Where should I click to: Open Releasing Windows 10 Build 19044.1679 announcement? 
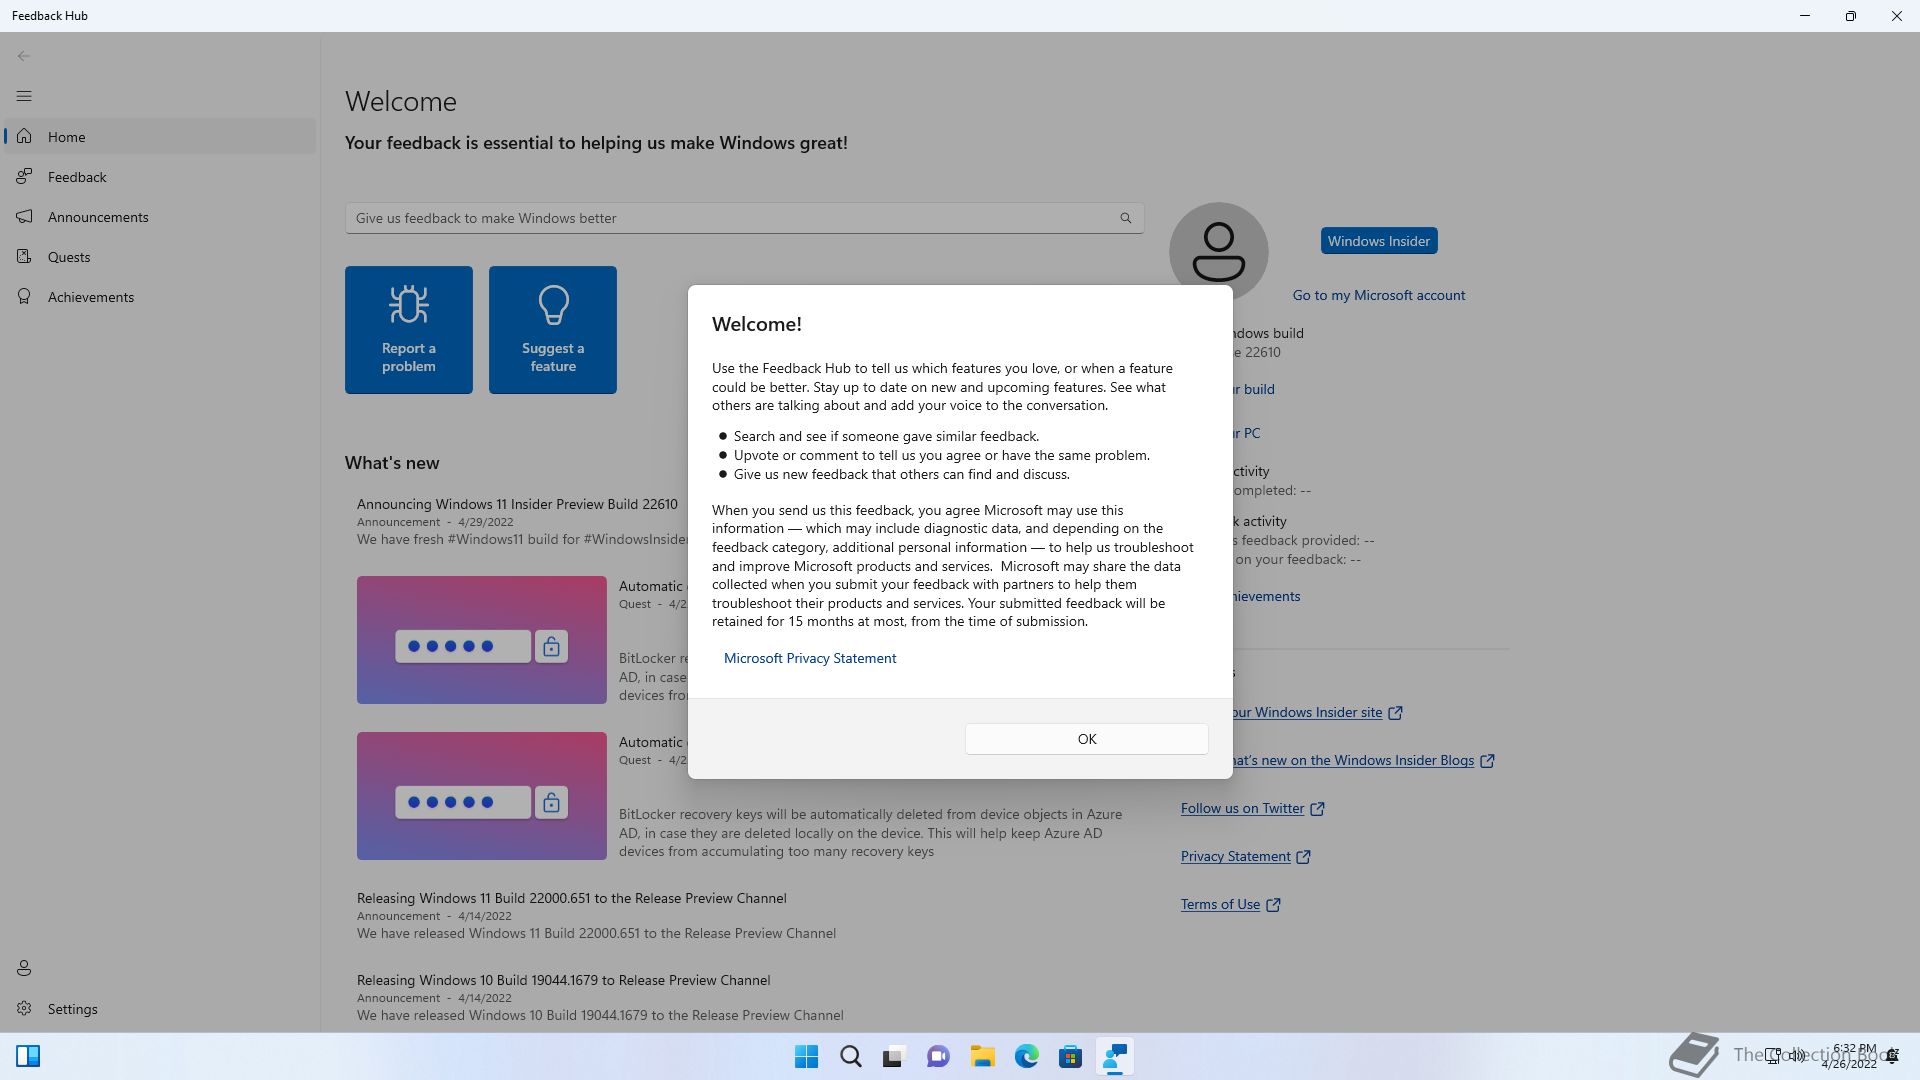tap(563, 980)
